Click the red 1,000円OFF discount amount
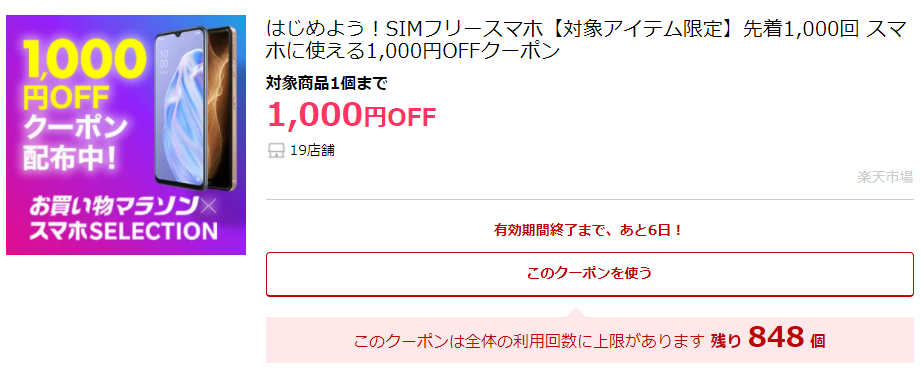 pos(352,114)
